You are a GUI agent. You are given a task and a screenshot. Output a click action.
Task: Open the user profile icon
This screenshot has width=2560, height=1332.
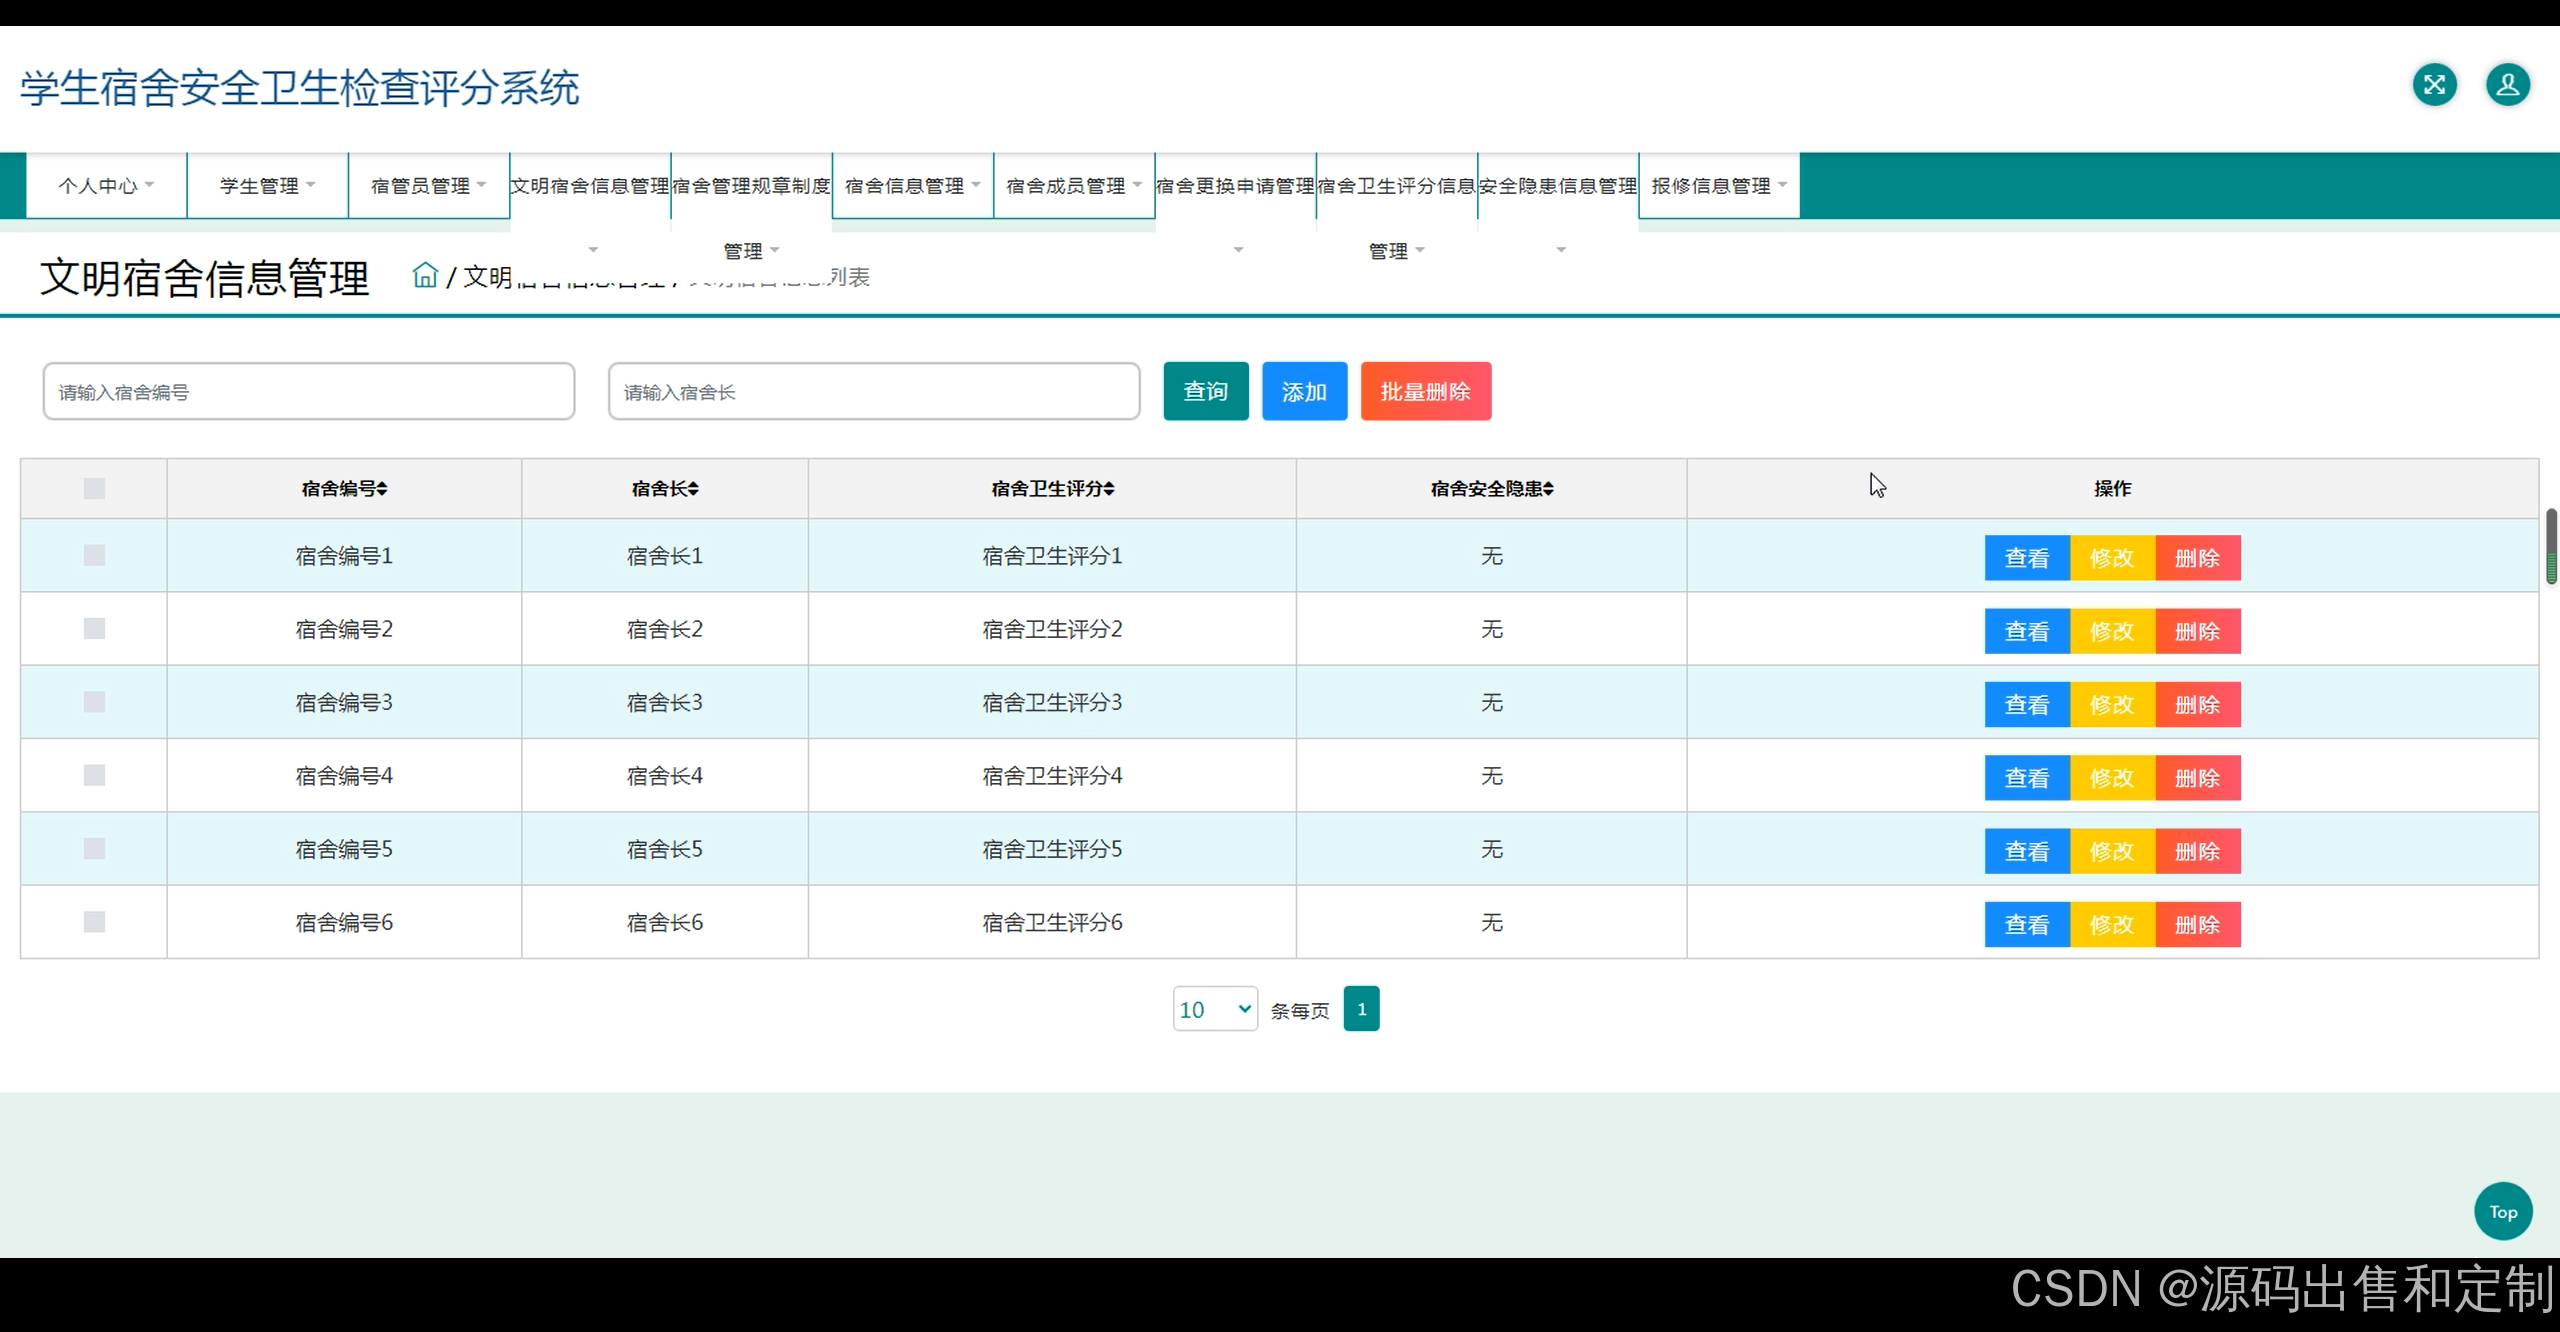click(2507, 85)
